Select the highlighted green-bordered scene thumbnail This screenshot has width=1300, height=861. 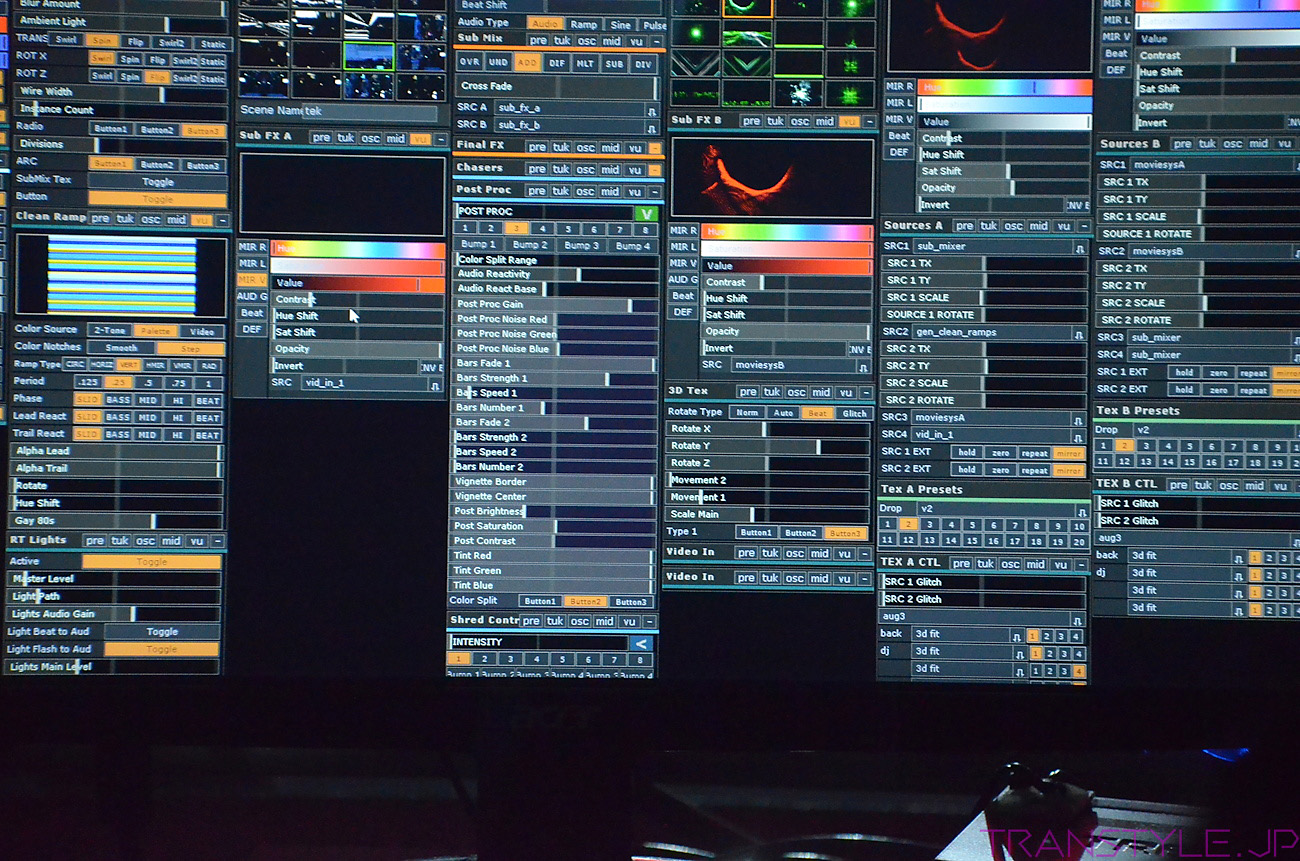tap(368, 56)
